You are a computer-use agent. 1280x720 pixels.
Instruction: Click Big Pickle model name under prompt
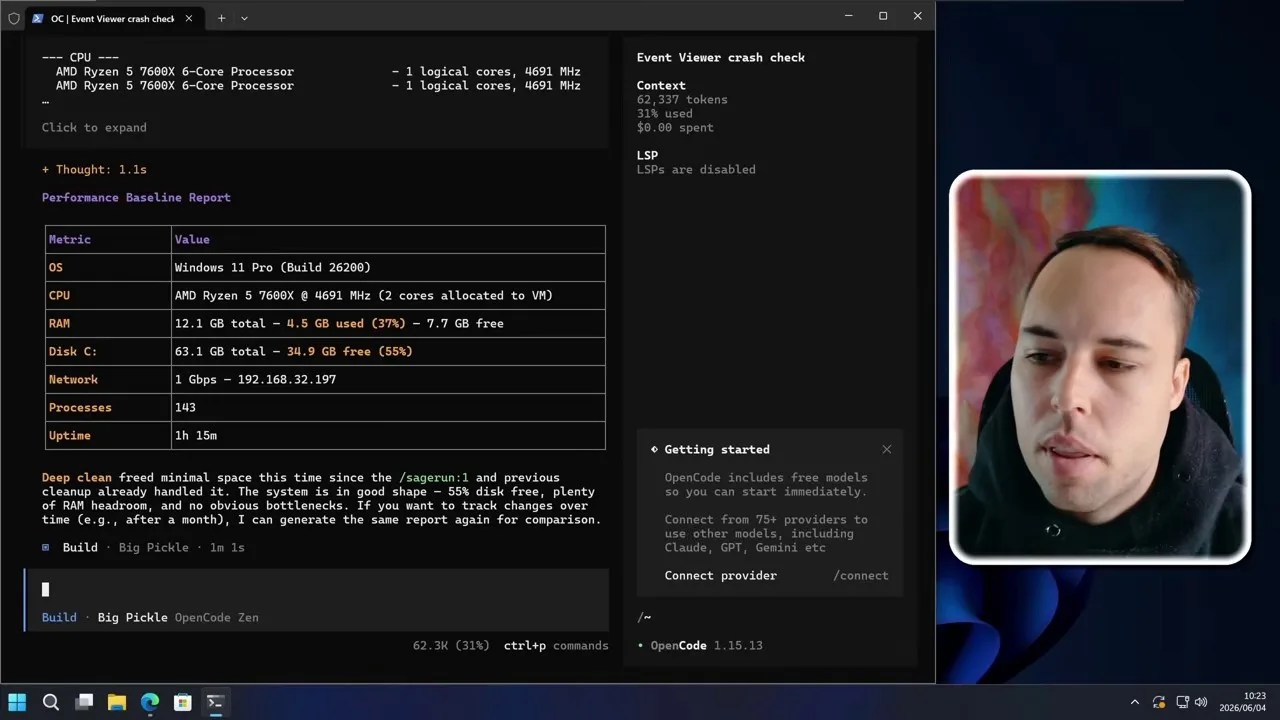click(132, 618)
